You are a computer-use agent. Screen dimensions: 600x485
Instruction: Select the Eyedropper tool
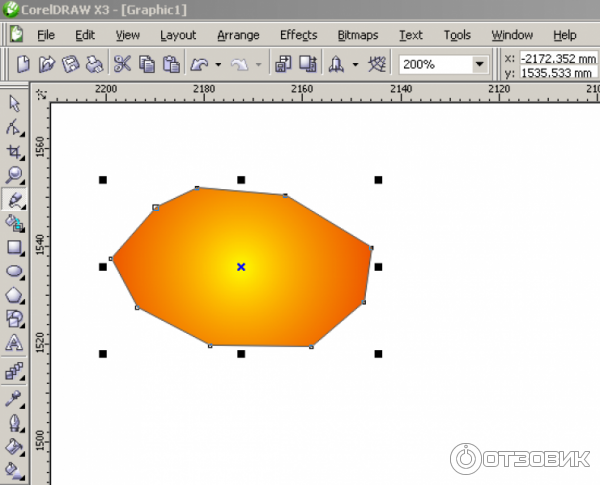coord(14,398)
